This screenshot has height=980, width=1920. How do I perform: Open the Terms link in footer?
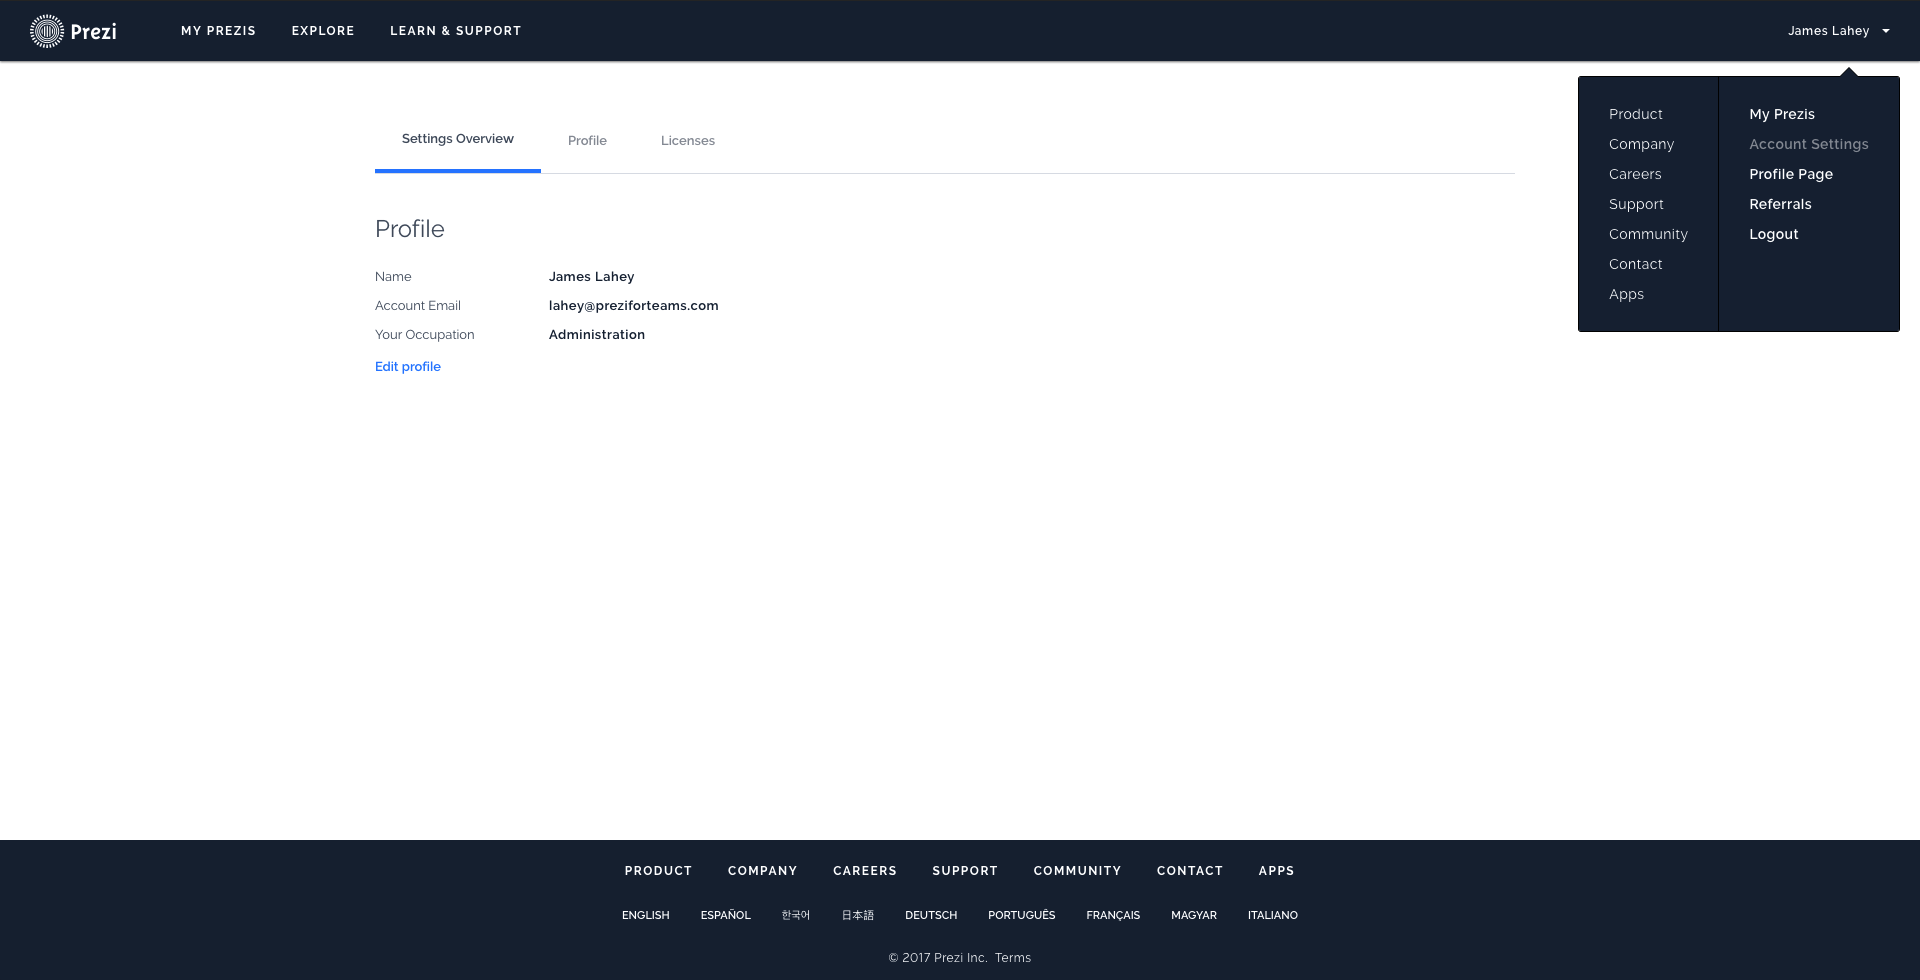[x=1012, y=958]
